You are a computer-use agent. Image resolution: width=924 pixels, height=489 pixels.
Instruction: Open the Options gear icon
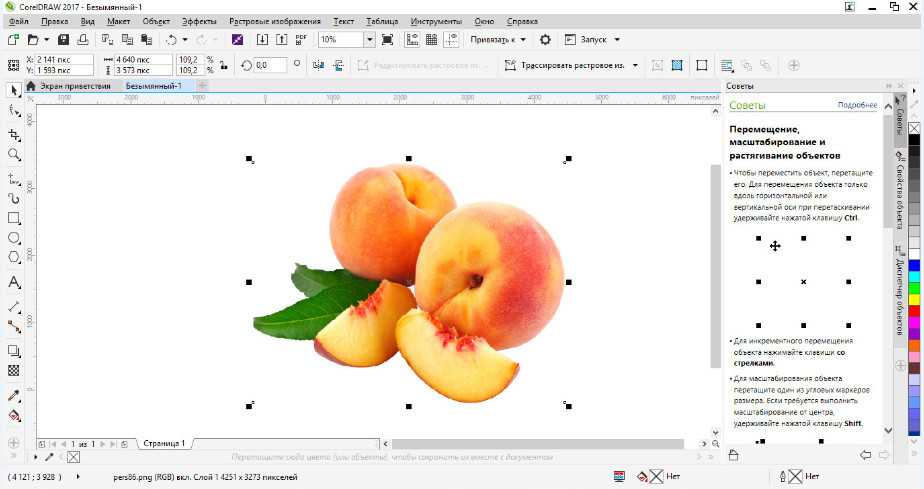click(545, 40)
